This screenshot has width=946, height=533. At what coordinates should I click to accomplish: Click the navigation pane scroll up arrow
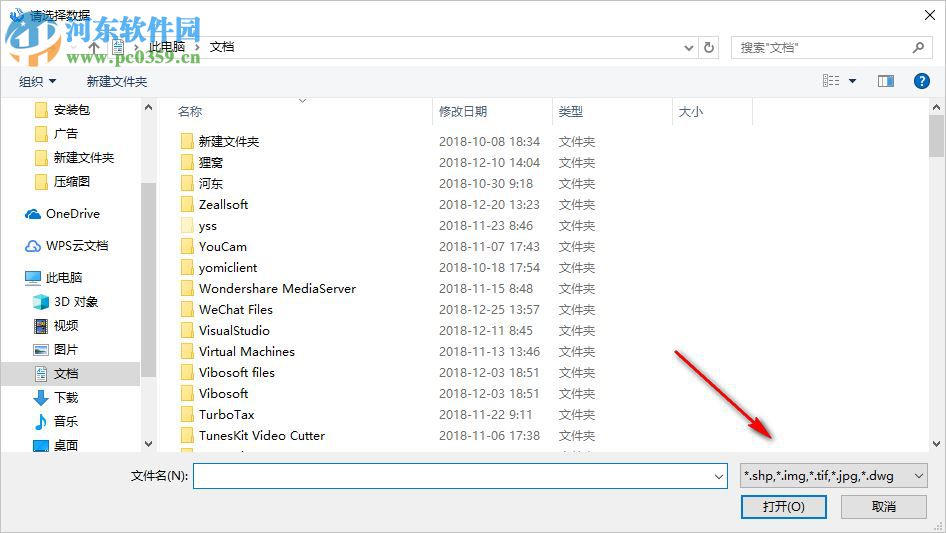point(148,107)
